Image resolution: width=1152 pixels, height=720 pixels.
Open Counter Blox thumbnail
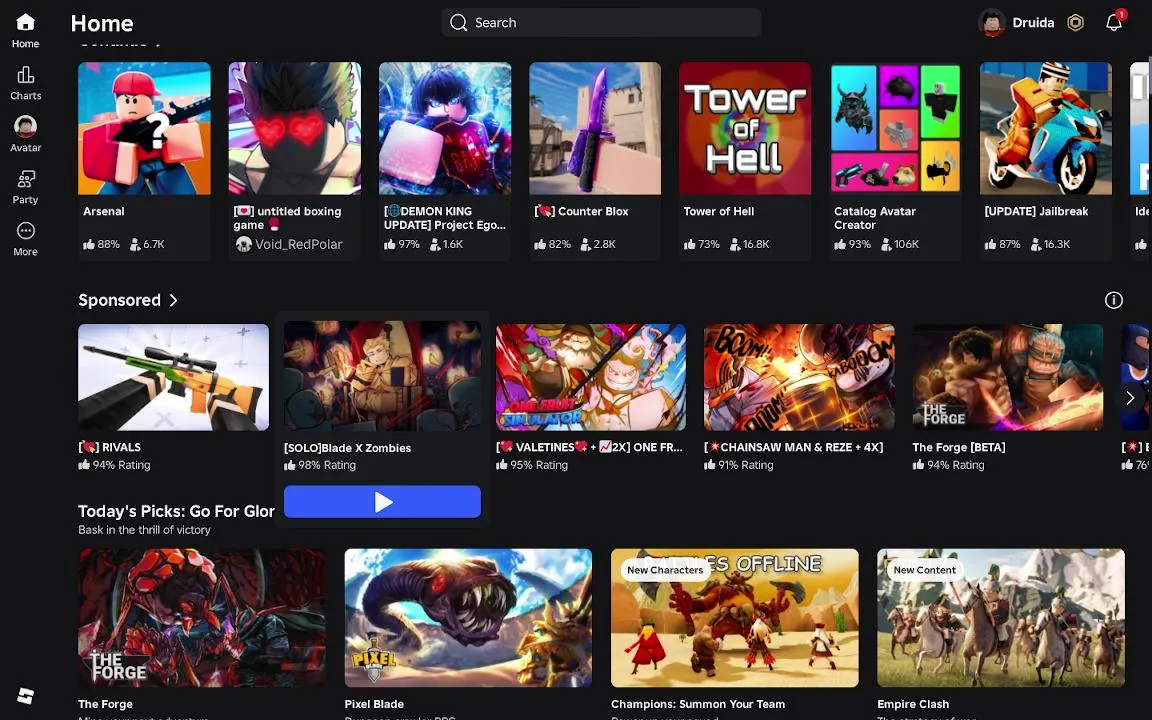click(595, 129)
